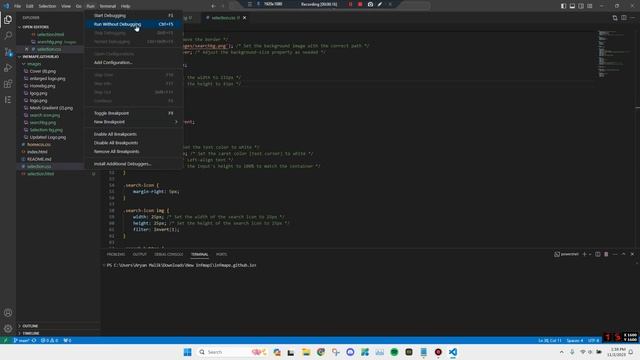
Task: Toggle the bottom panel layout icon
Action: click(x=572, y=6)
